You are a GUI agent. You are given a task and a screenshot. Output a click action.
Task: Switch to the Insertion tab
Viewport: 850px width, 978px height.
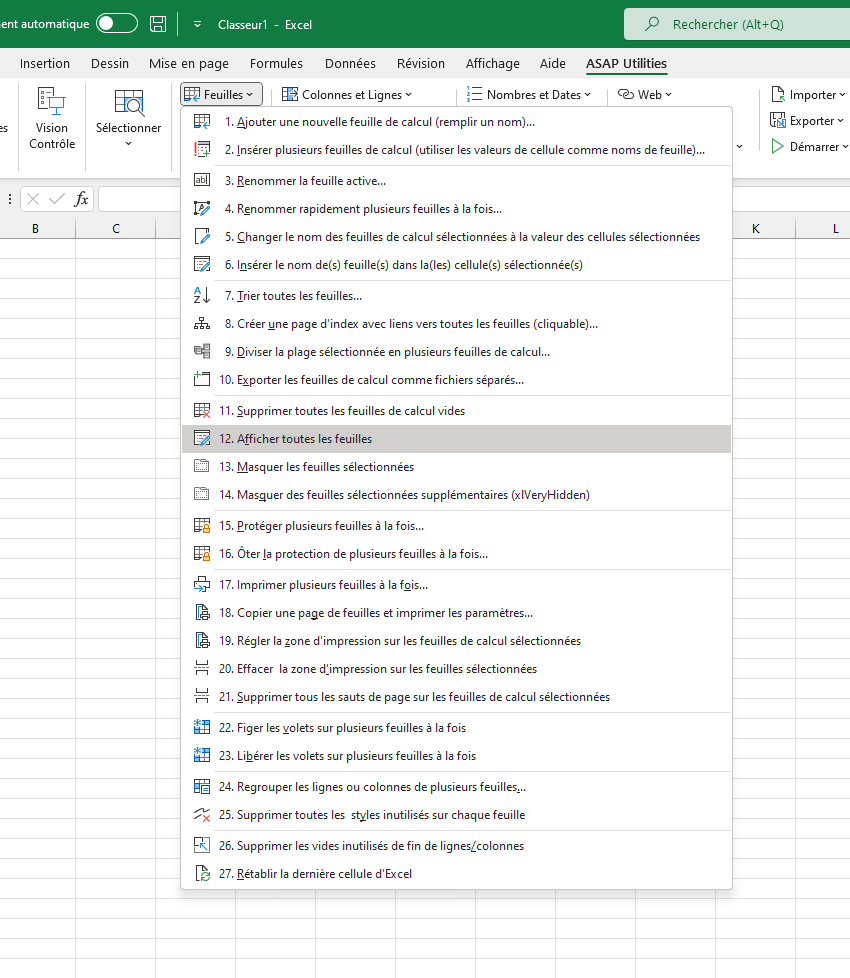tap(45, 64)
